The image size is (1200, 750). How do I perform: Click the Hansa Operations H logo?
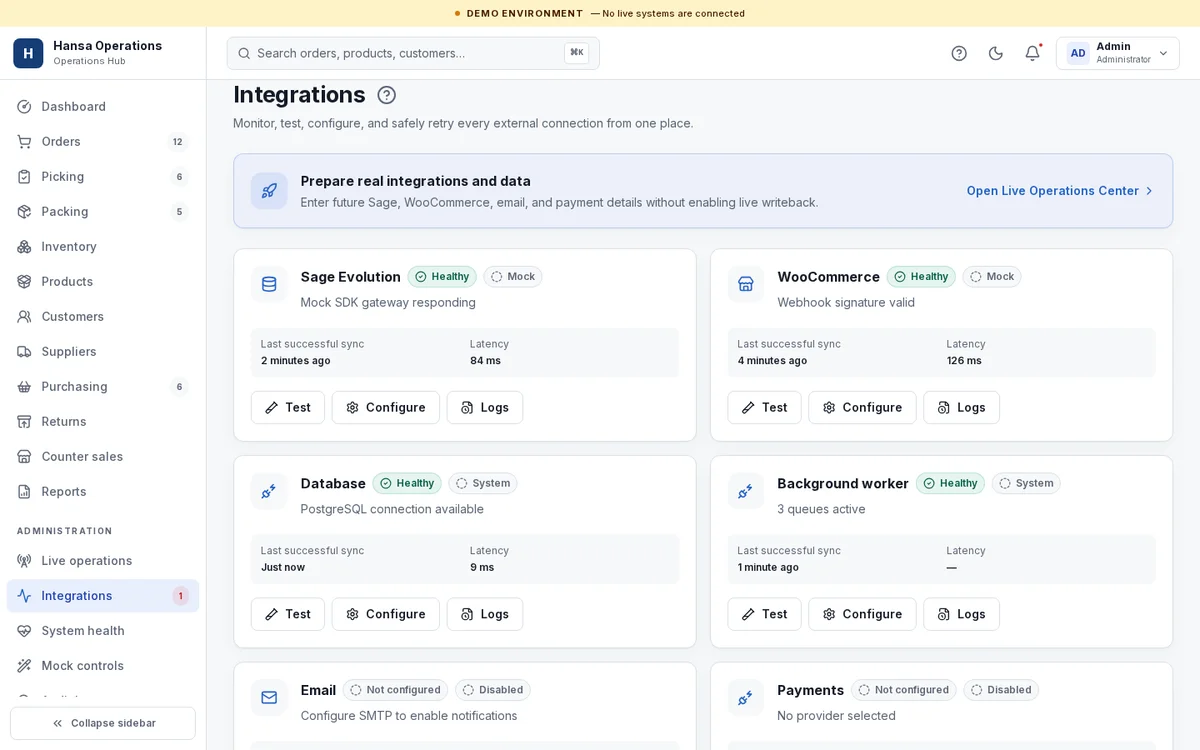tap(28, 53)
